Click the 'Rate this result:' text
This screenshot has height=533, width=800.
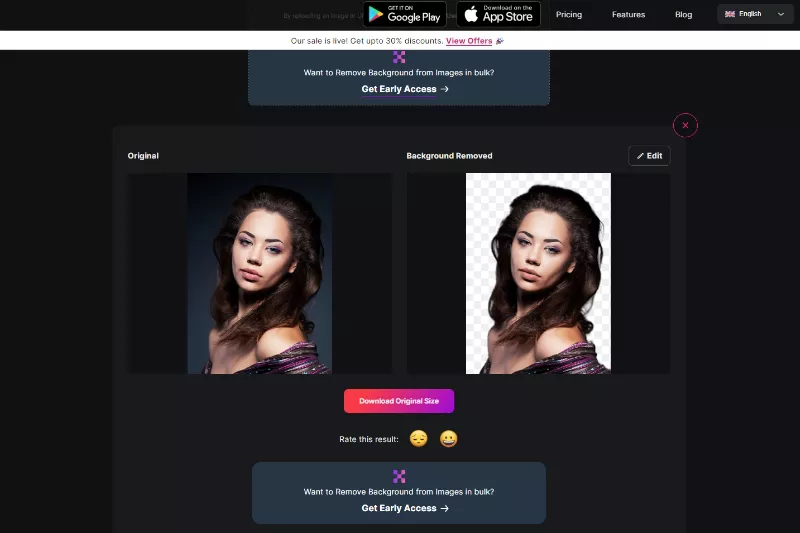369,439
